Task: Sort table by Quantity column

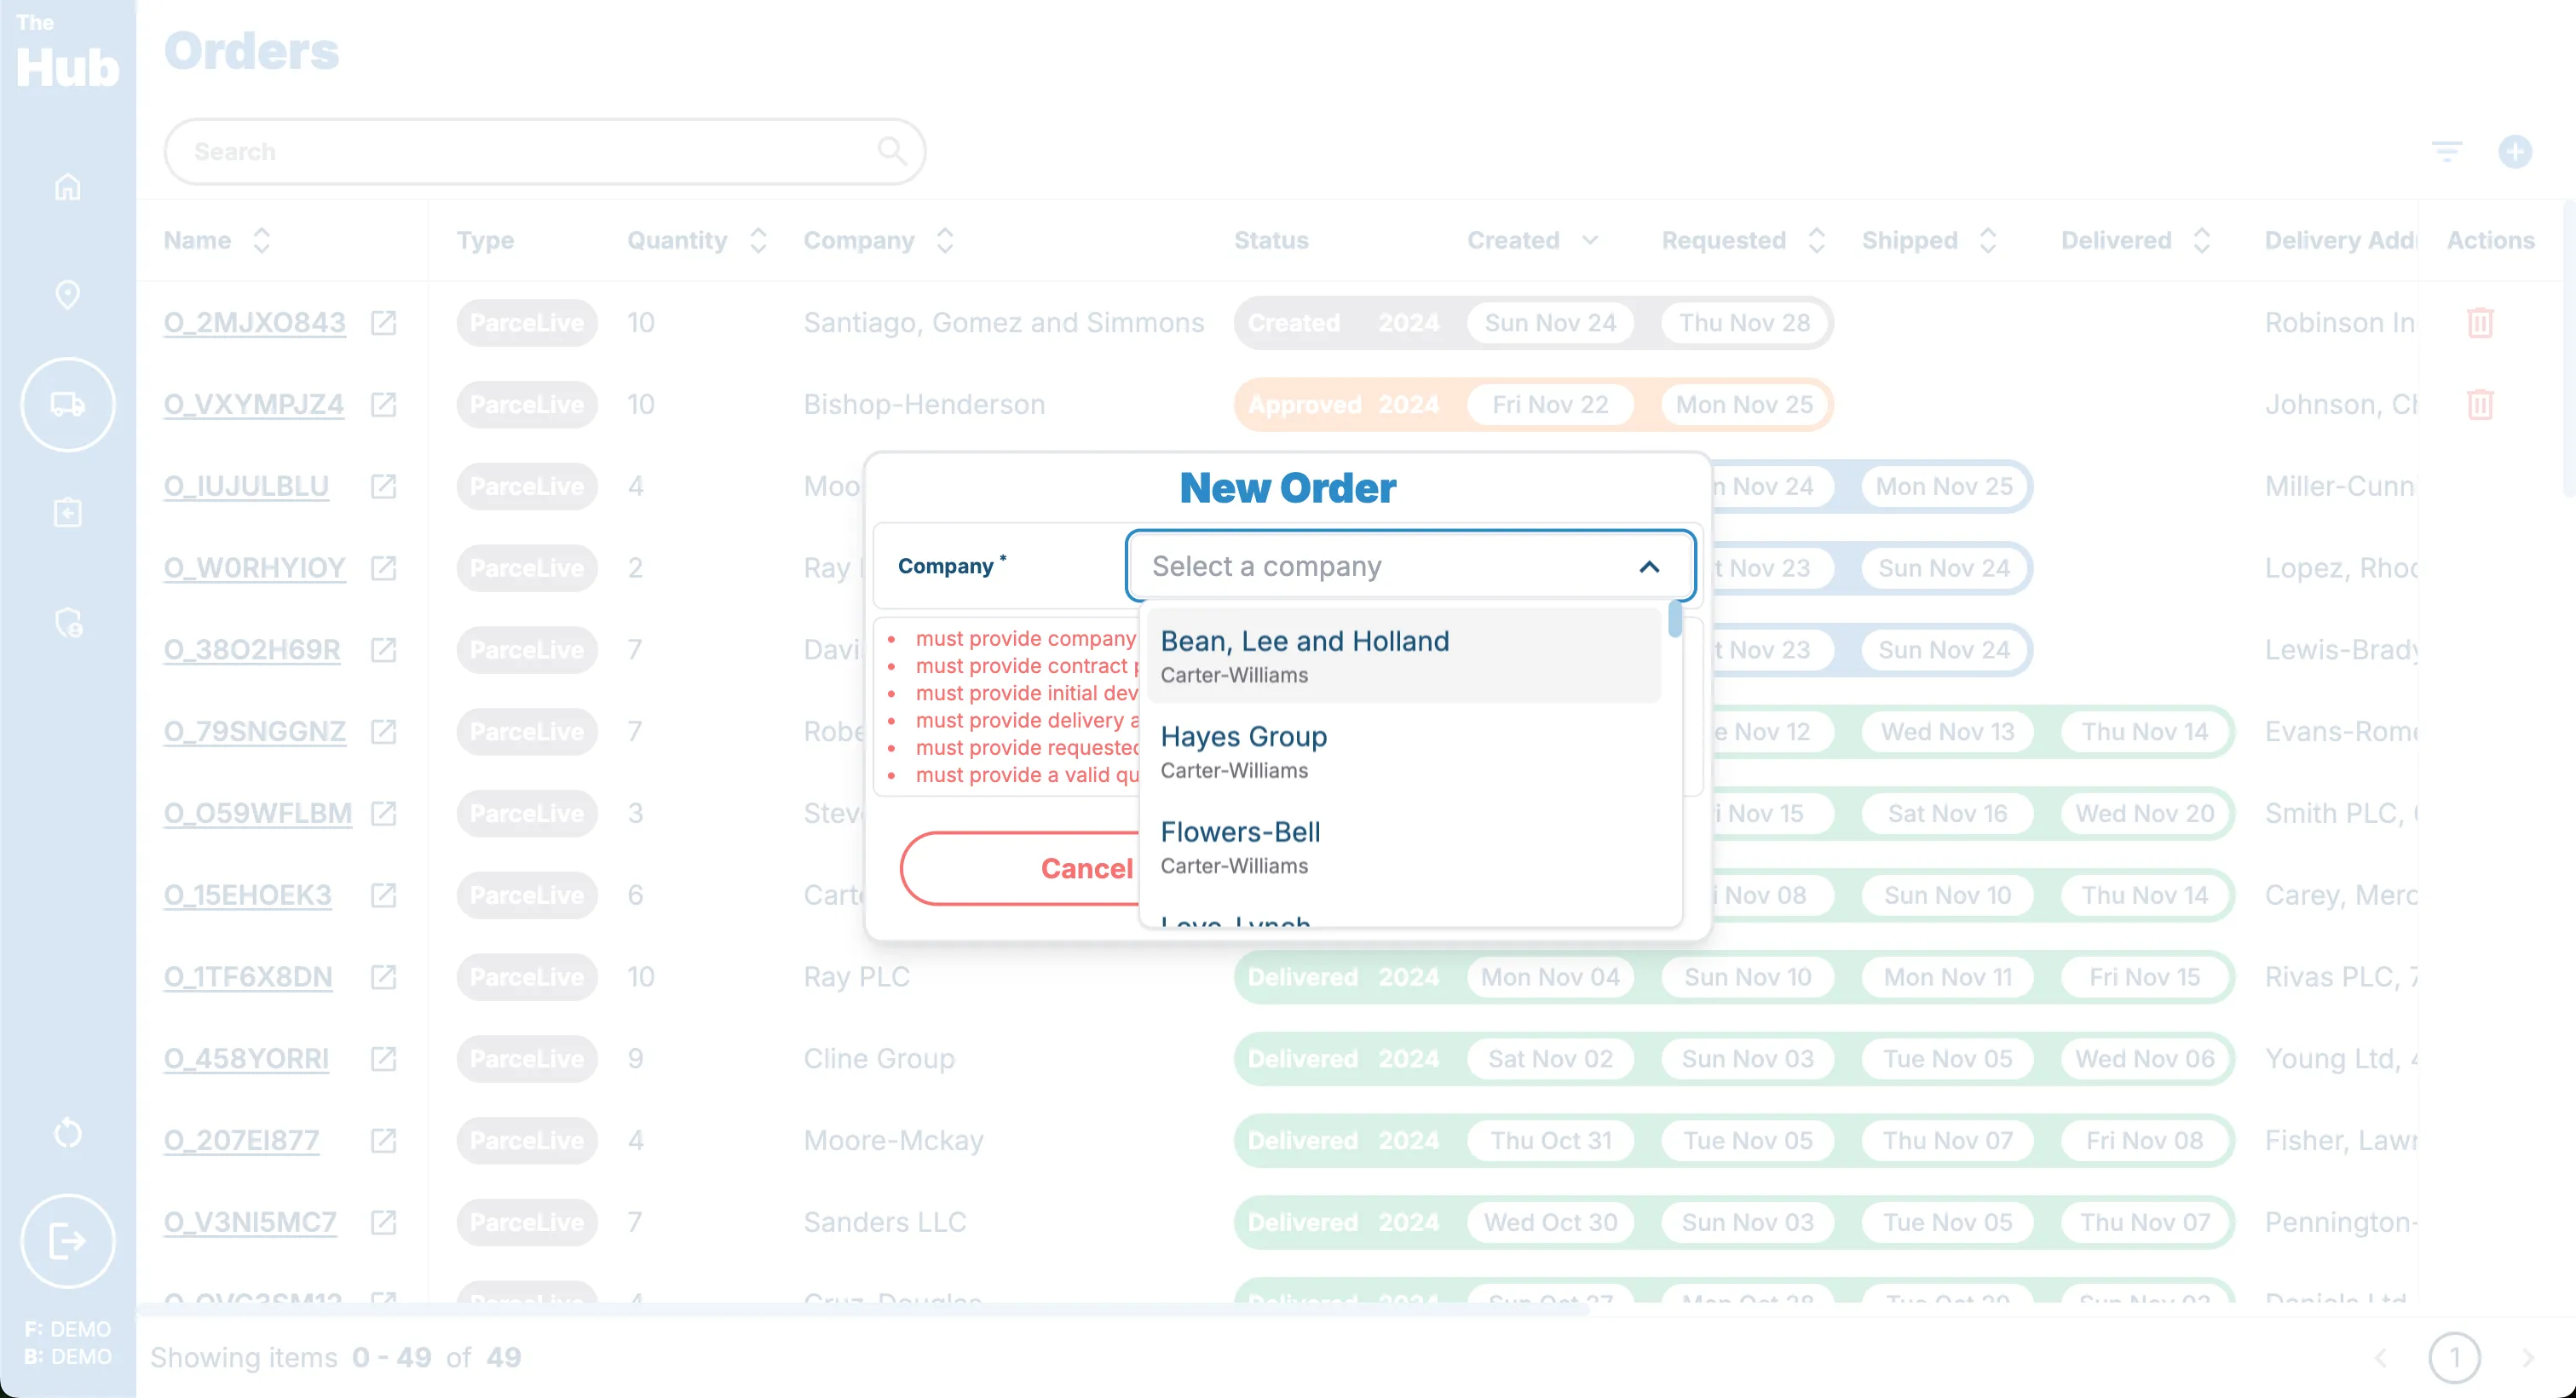Action: coord(758,240)
